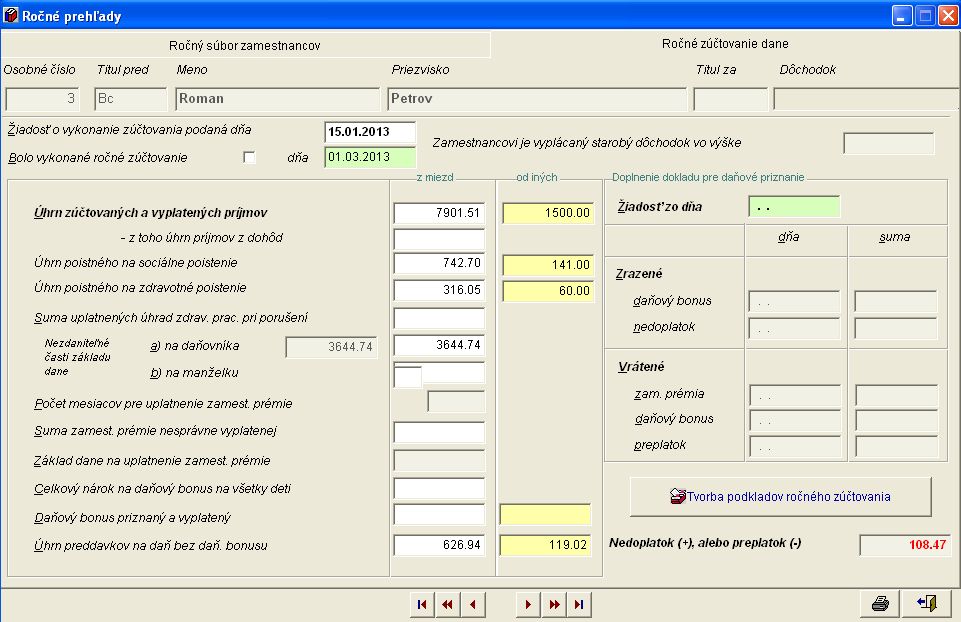The width and height of the screenshot is (961, 622).
Task: Go to the next record
Action: pos(528,604)
